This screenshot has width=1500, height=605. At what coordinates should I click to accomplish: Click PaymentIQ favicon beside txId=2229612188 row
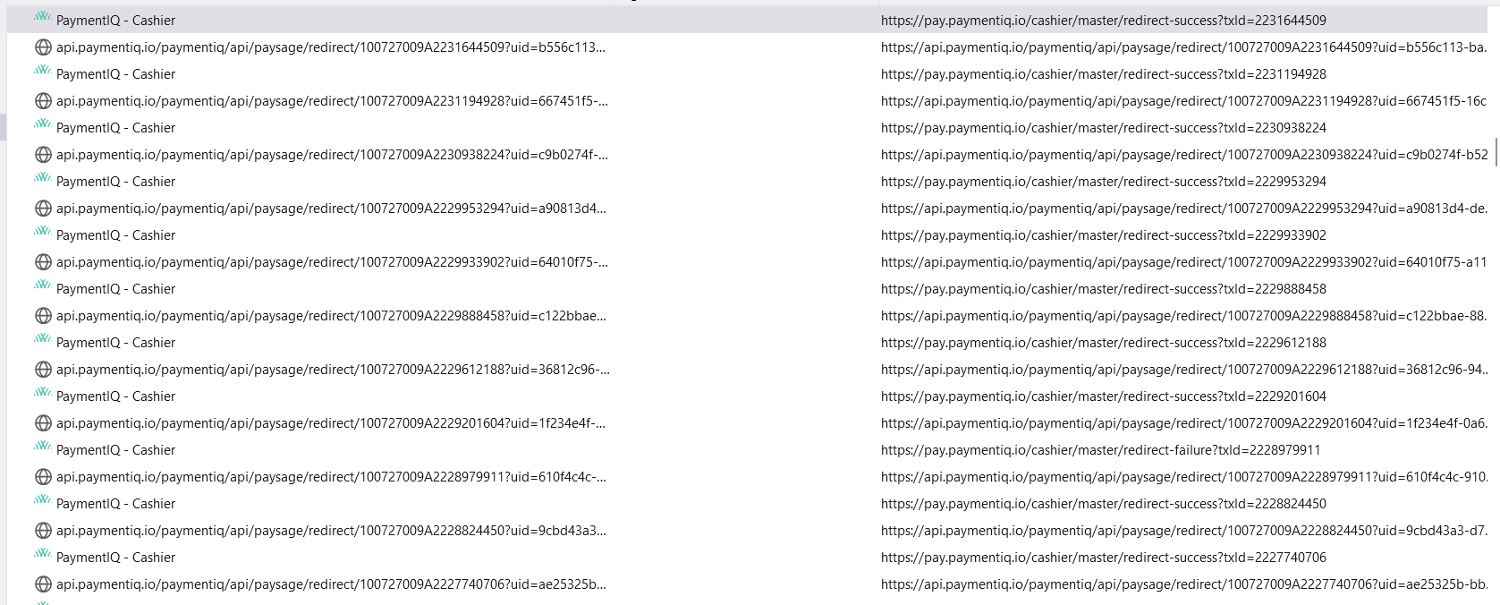click(43, 339)
